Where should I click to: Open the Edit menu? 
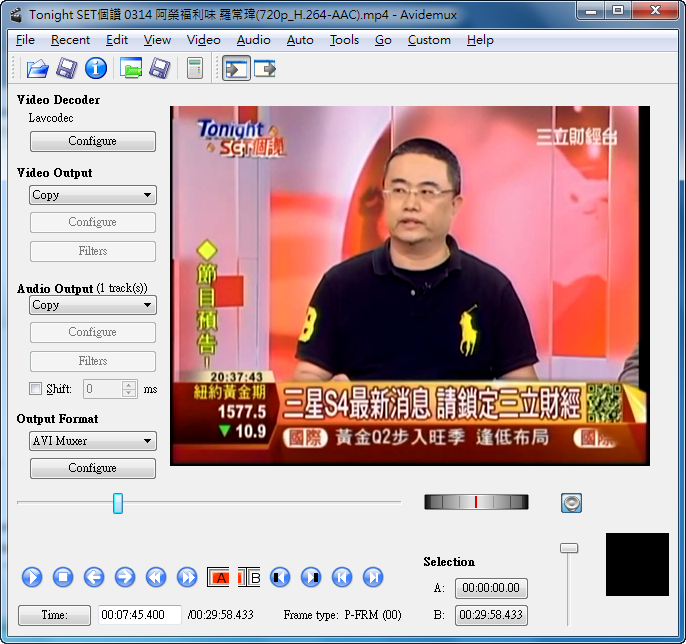pos(117,40)
